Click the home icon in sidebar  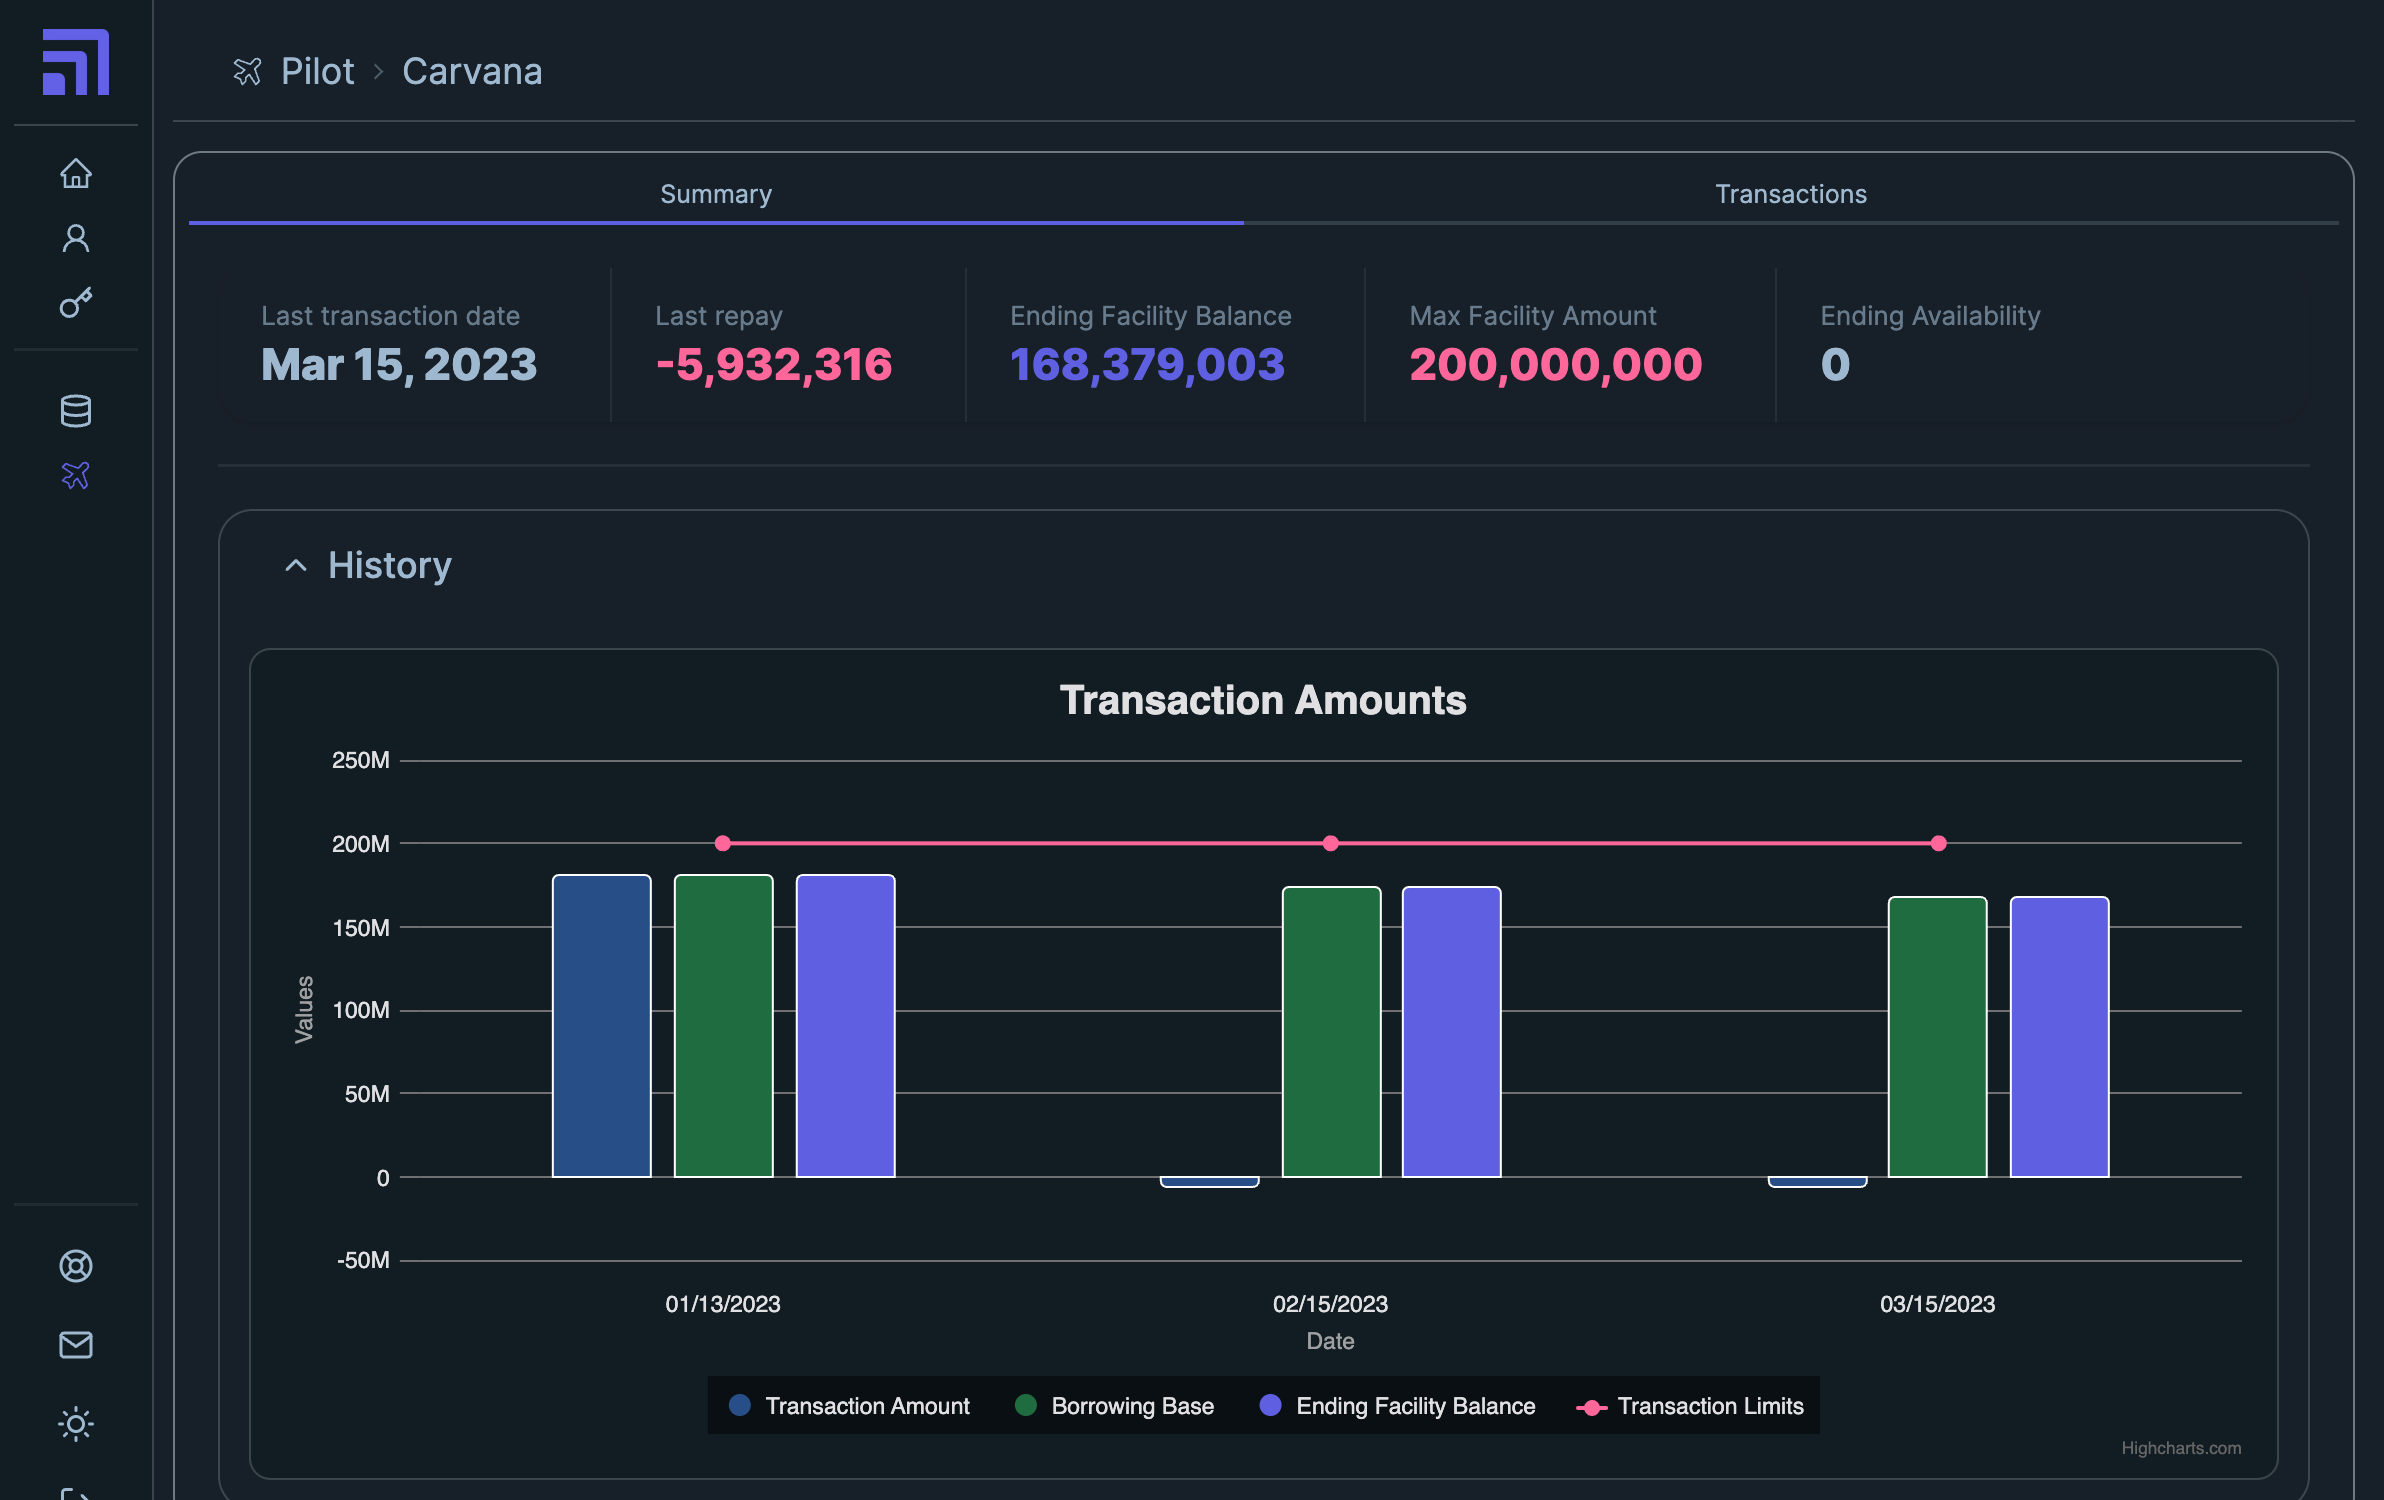pyautogui.click(x=76, y=174)
